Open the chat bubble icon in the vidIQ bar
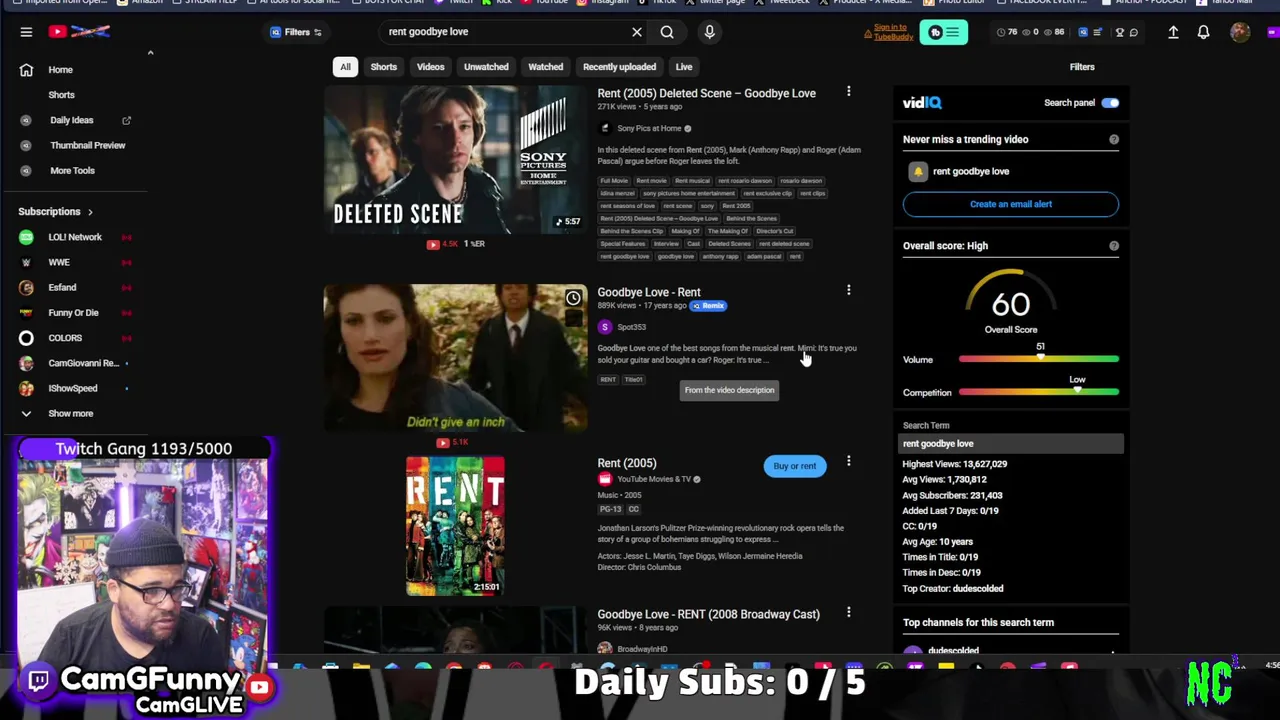1280x720 pixels. [x=1133, y=32]
